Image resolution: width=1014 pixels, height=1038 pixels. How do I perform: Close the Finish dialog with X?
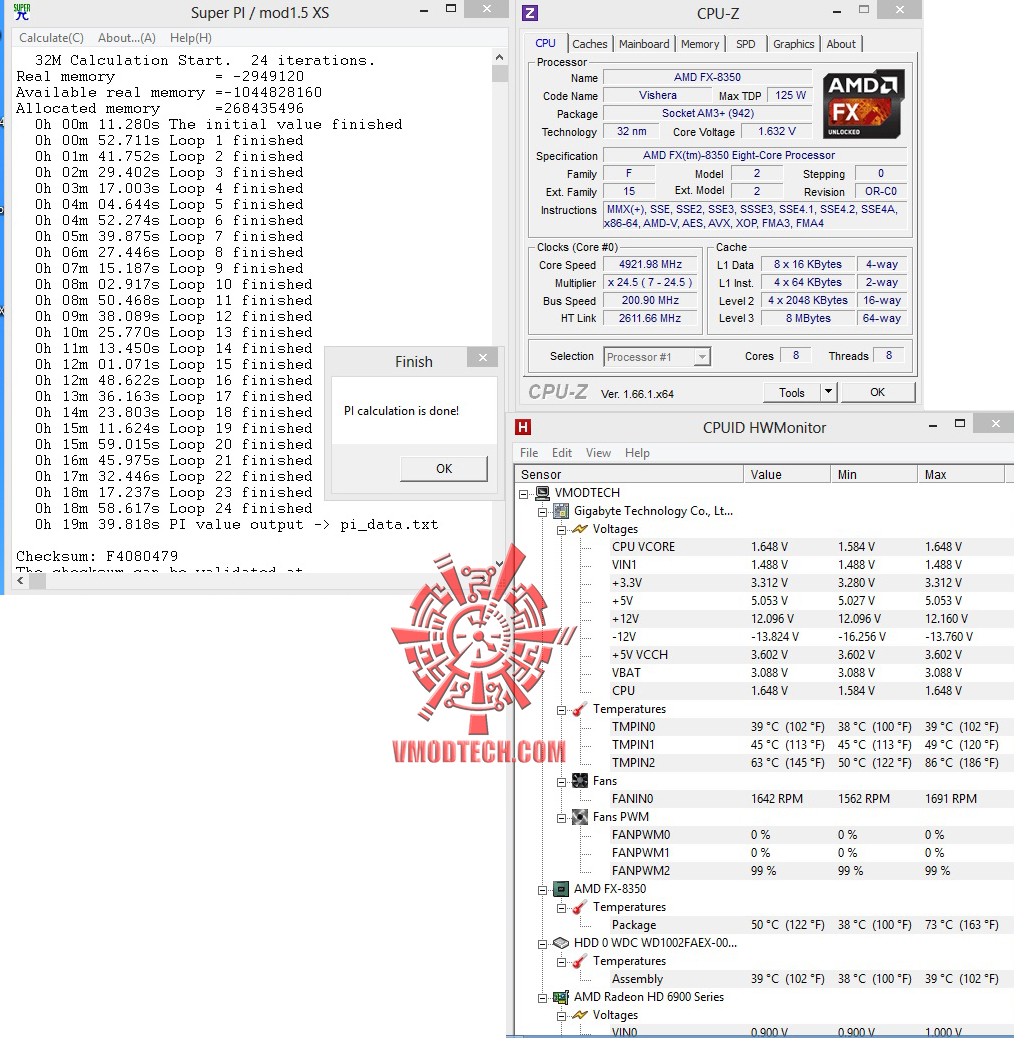coord(483,357)
